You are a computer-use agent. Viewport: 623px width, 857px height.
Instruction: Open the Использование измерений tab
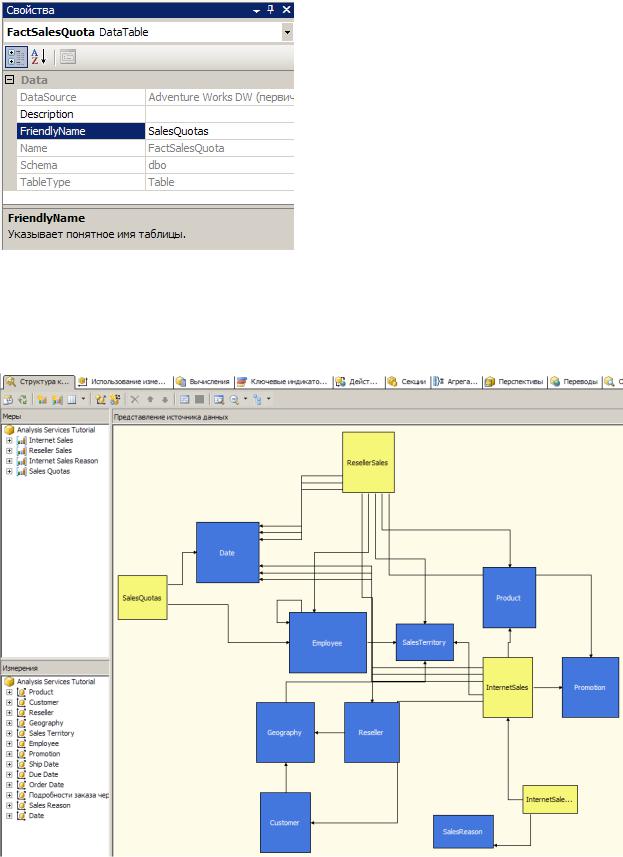[x=123, y=381]
